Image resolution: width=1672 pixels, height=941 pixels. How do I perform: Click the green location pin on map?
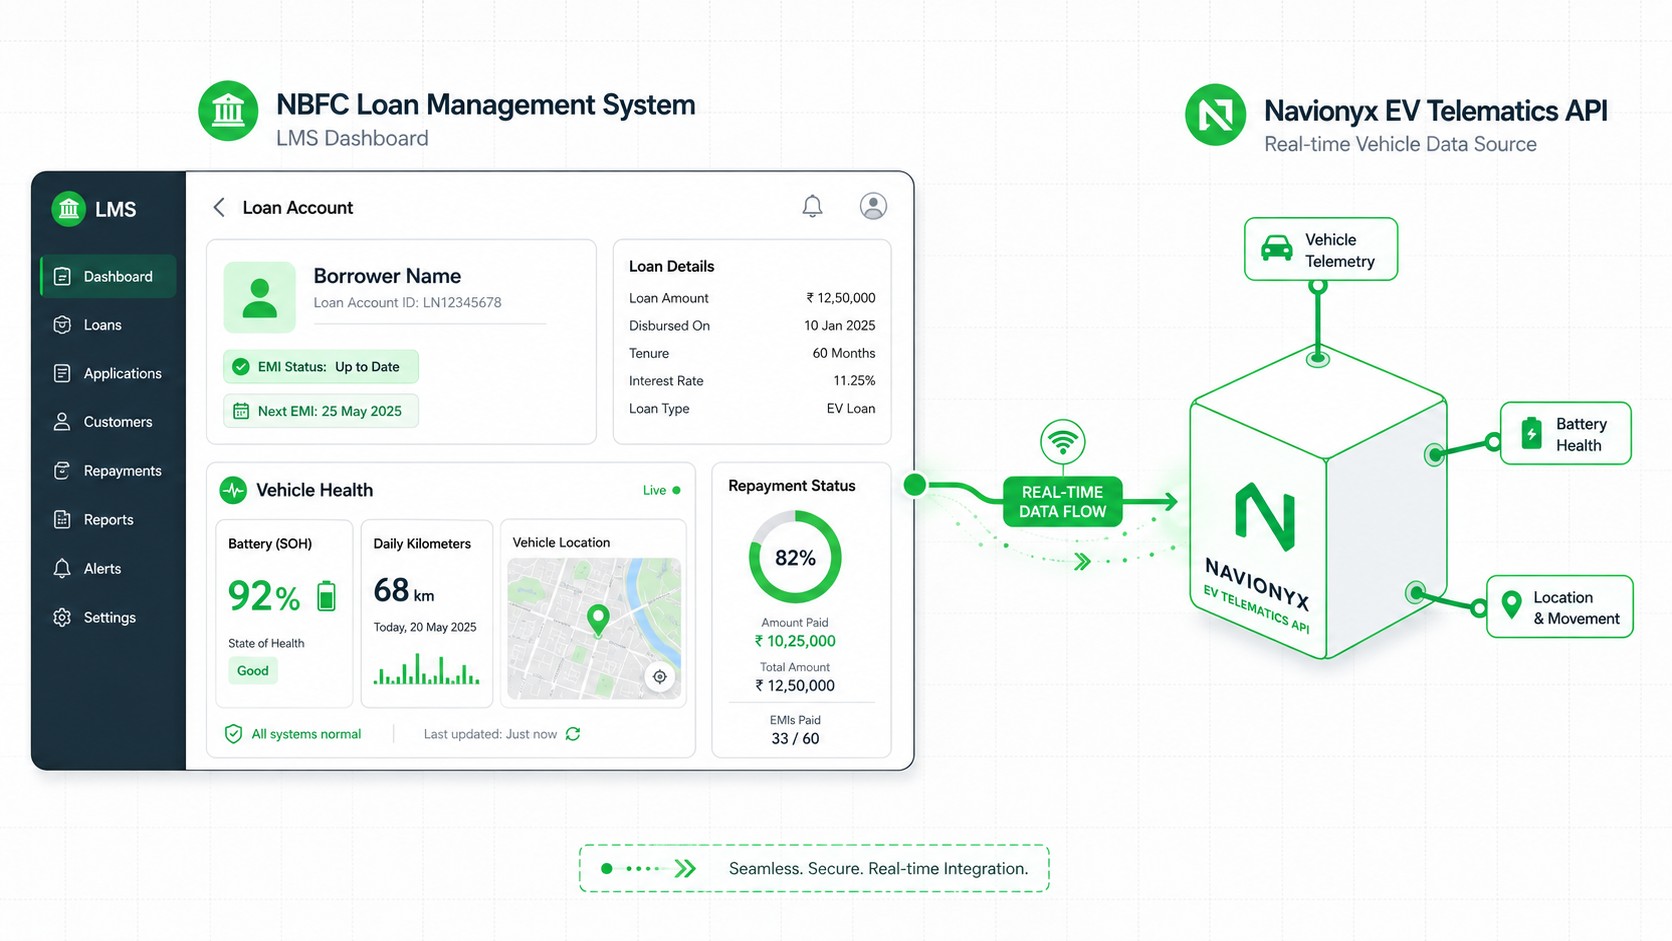[598, 620]
